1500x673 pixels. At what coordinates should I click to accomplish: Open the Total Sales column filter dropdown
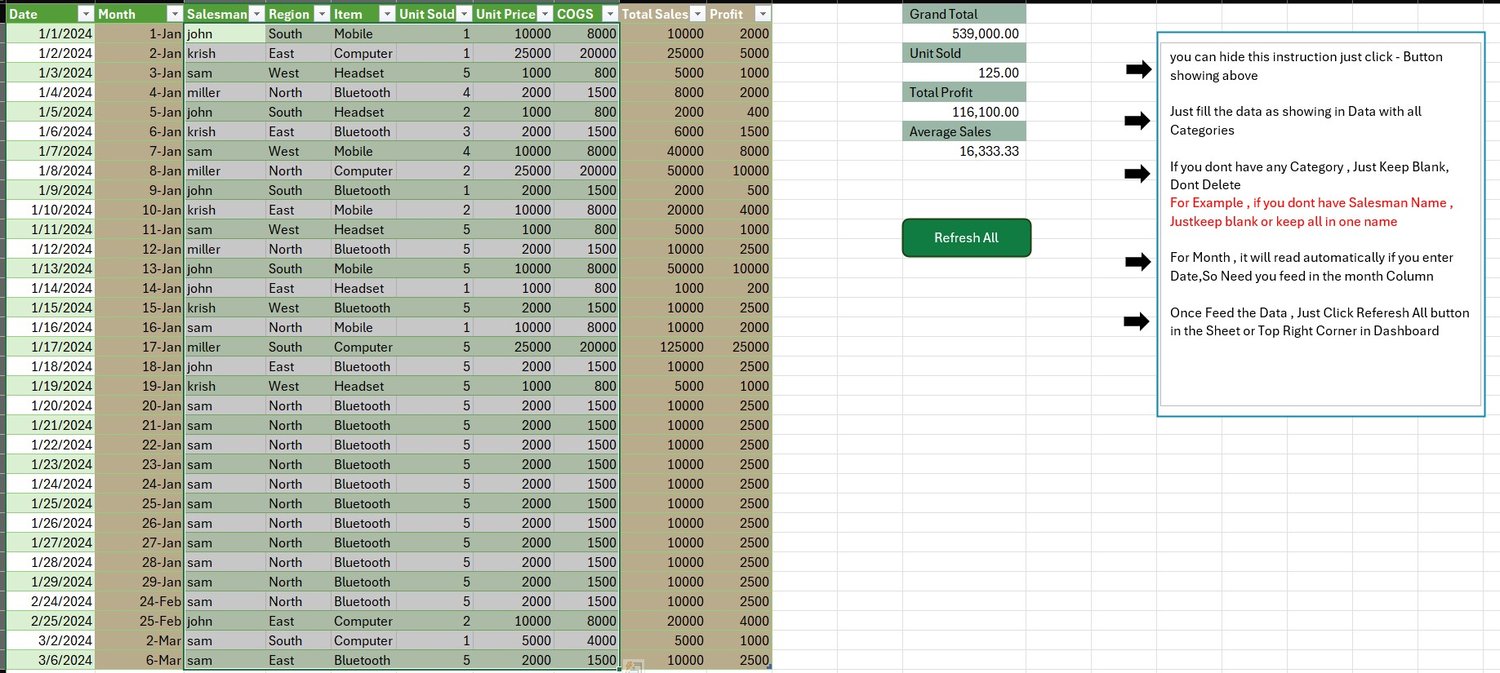(696, 14)
